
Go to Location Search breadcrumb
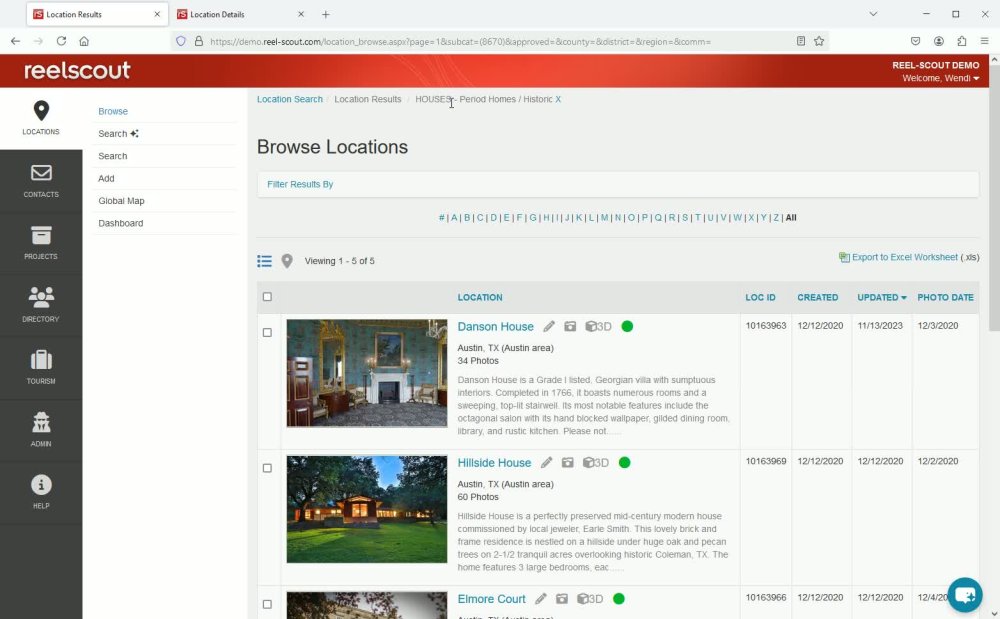[290, 99]
